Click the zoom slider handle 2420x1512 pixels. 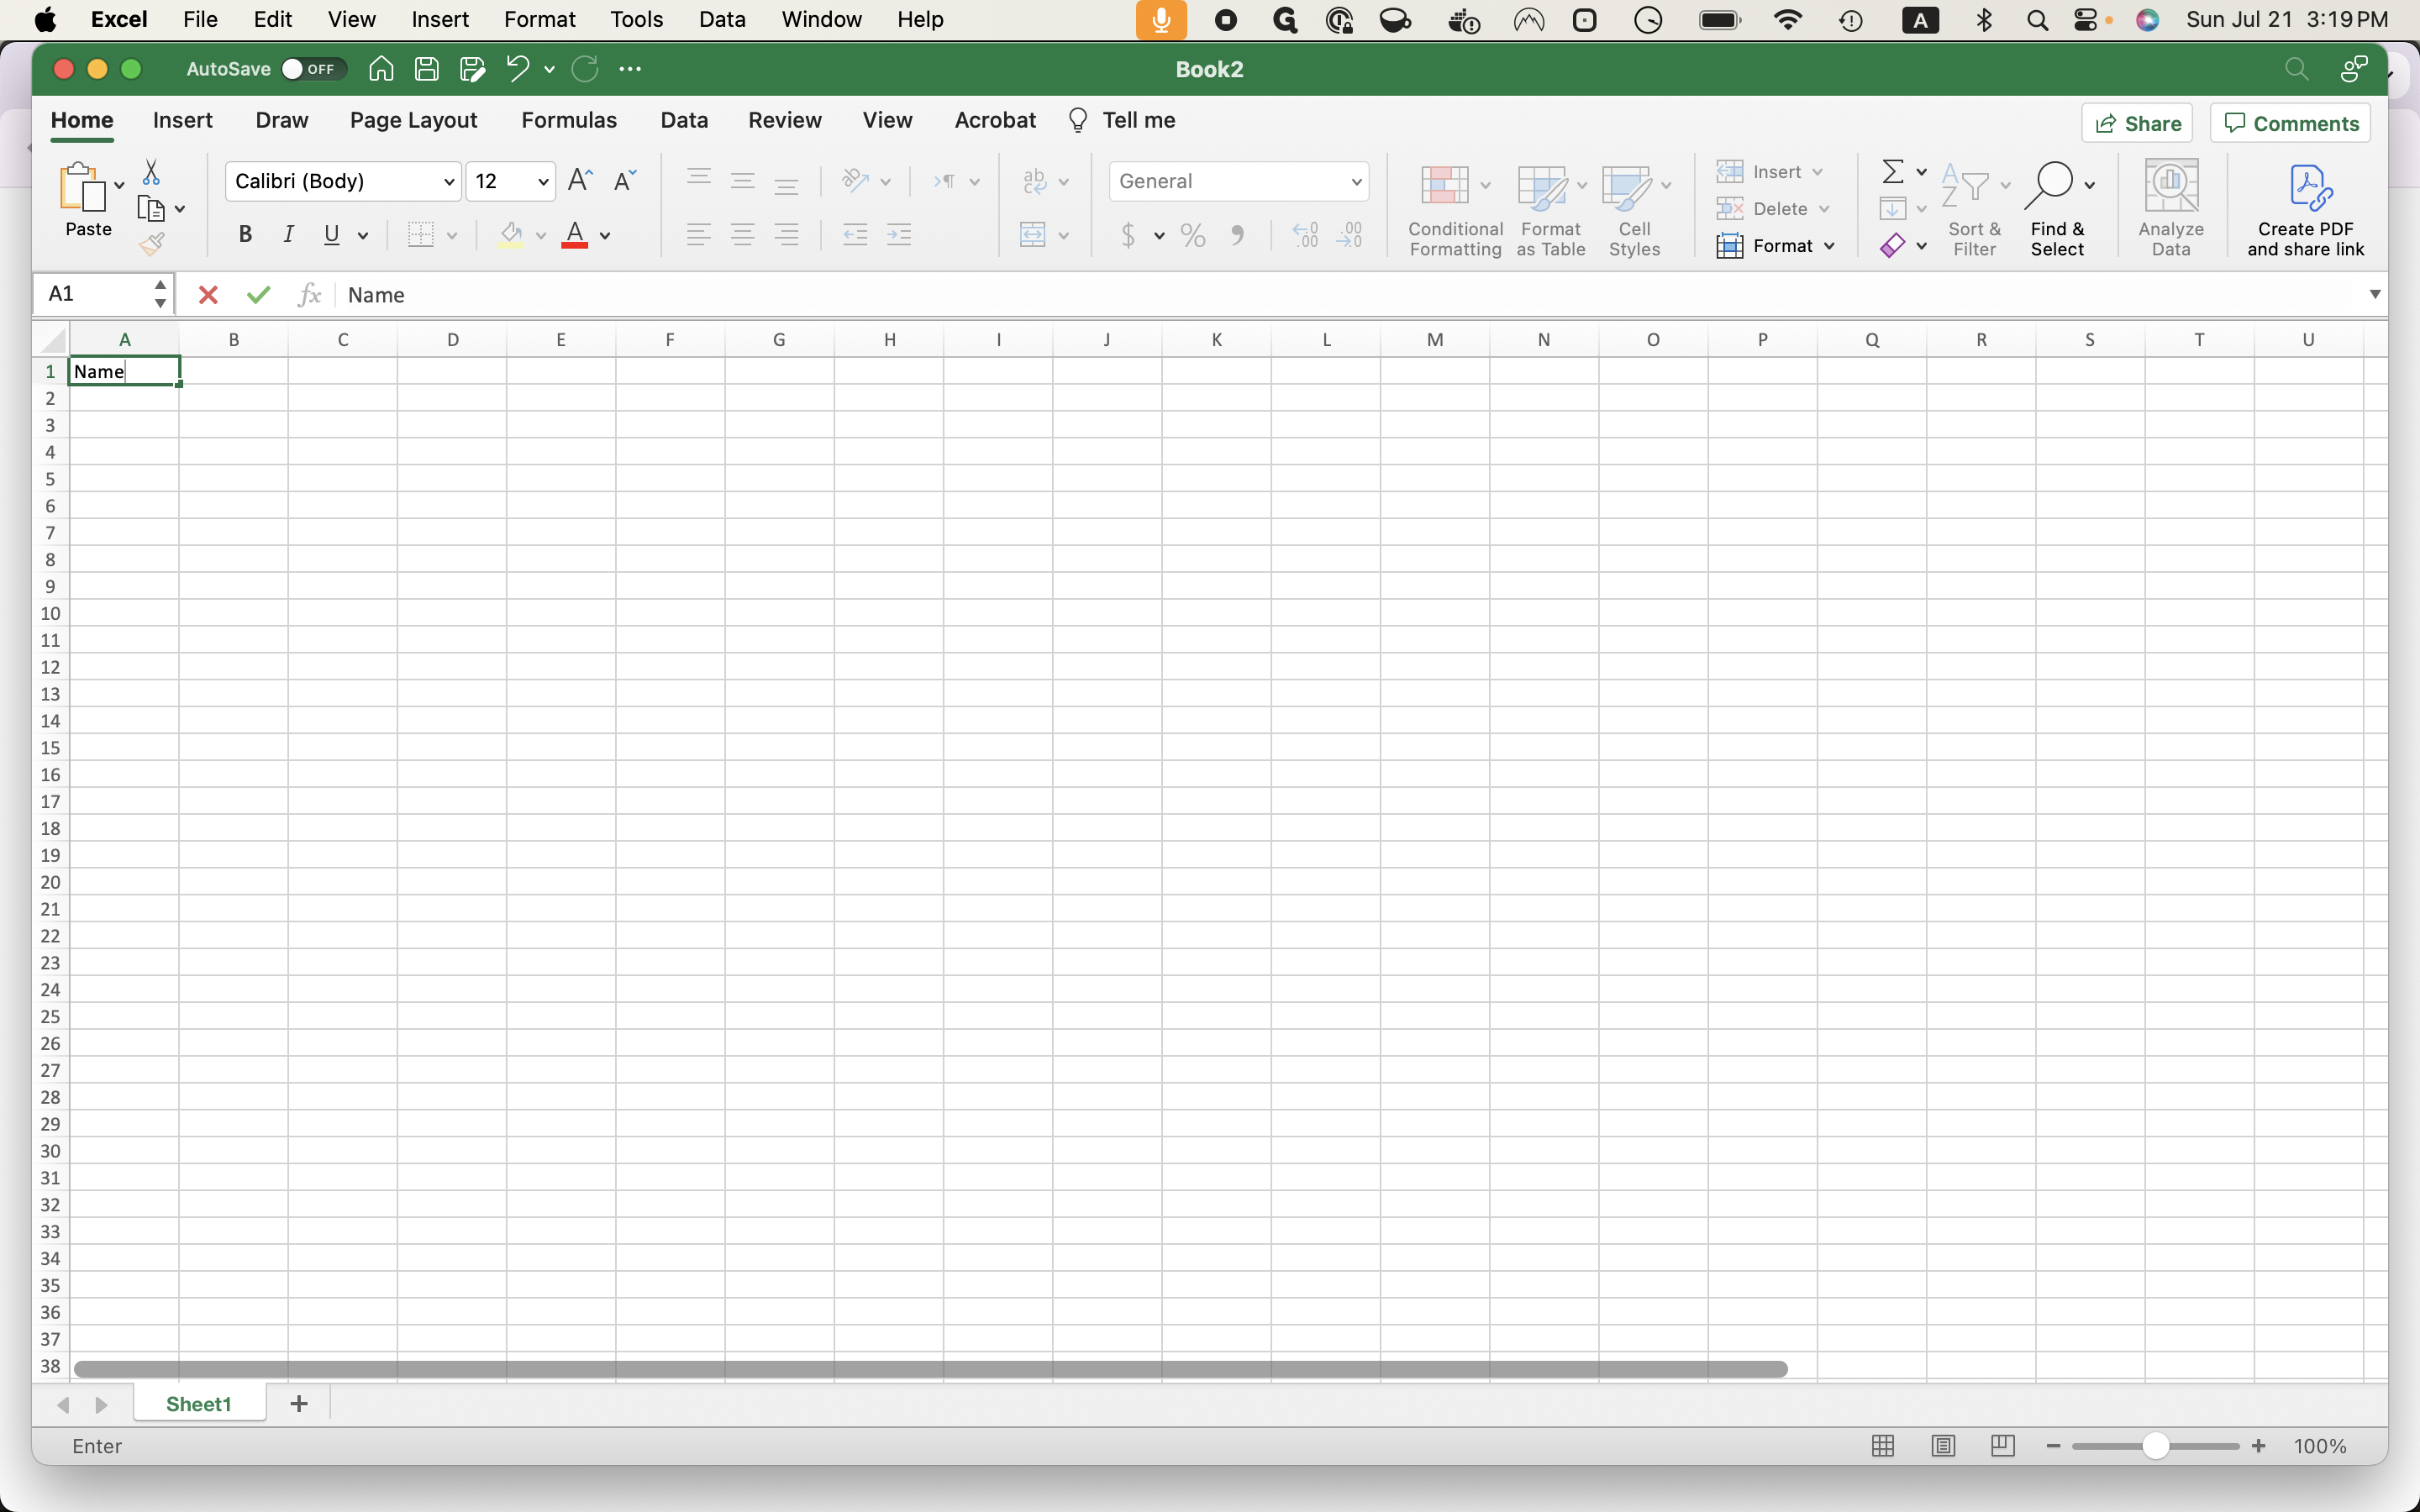tap(2155, 1446)
